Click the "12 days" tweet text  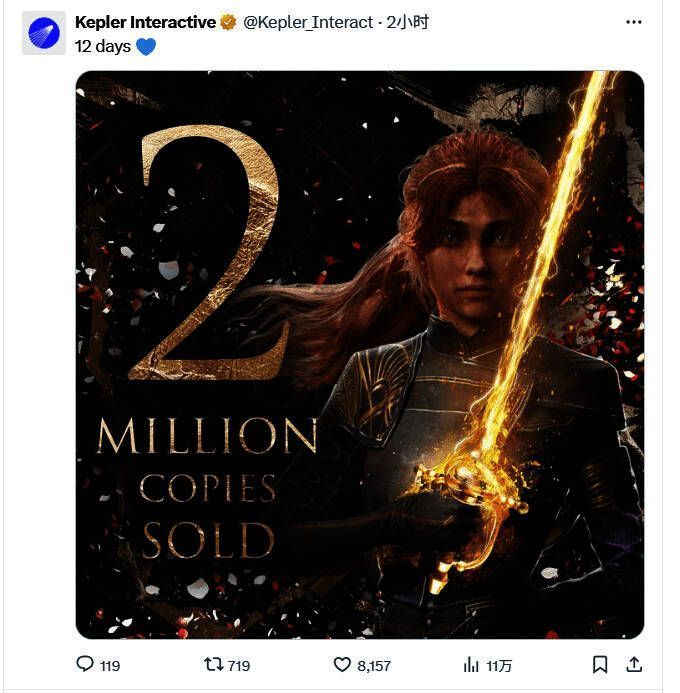click(103, 46)
